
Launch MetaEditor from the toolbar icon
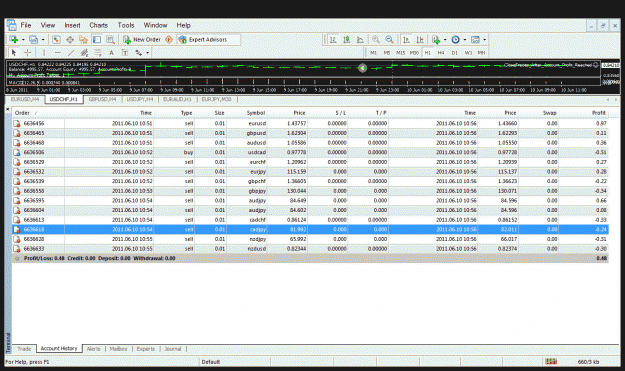click(169, 39)
